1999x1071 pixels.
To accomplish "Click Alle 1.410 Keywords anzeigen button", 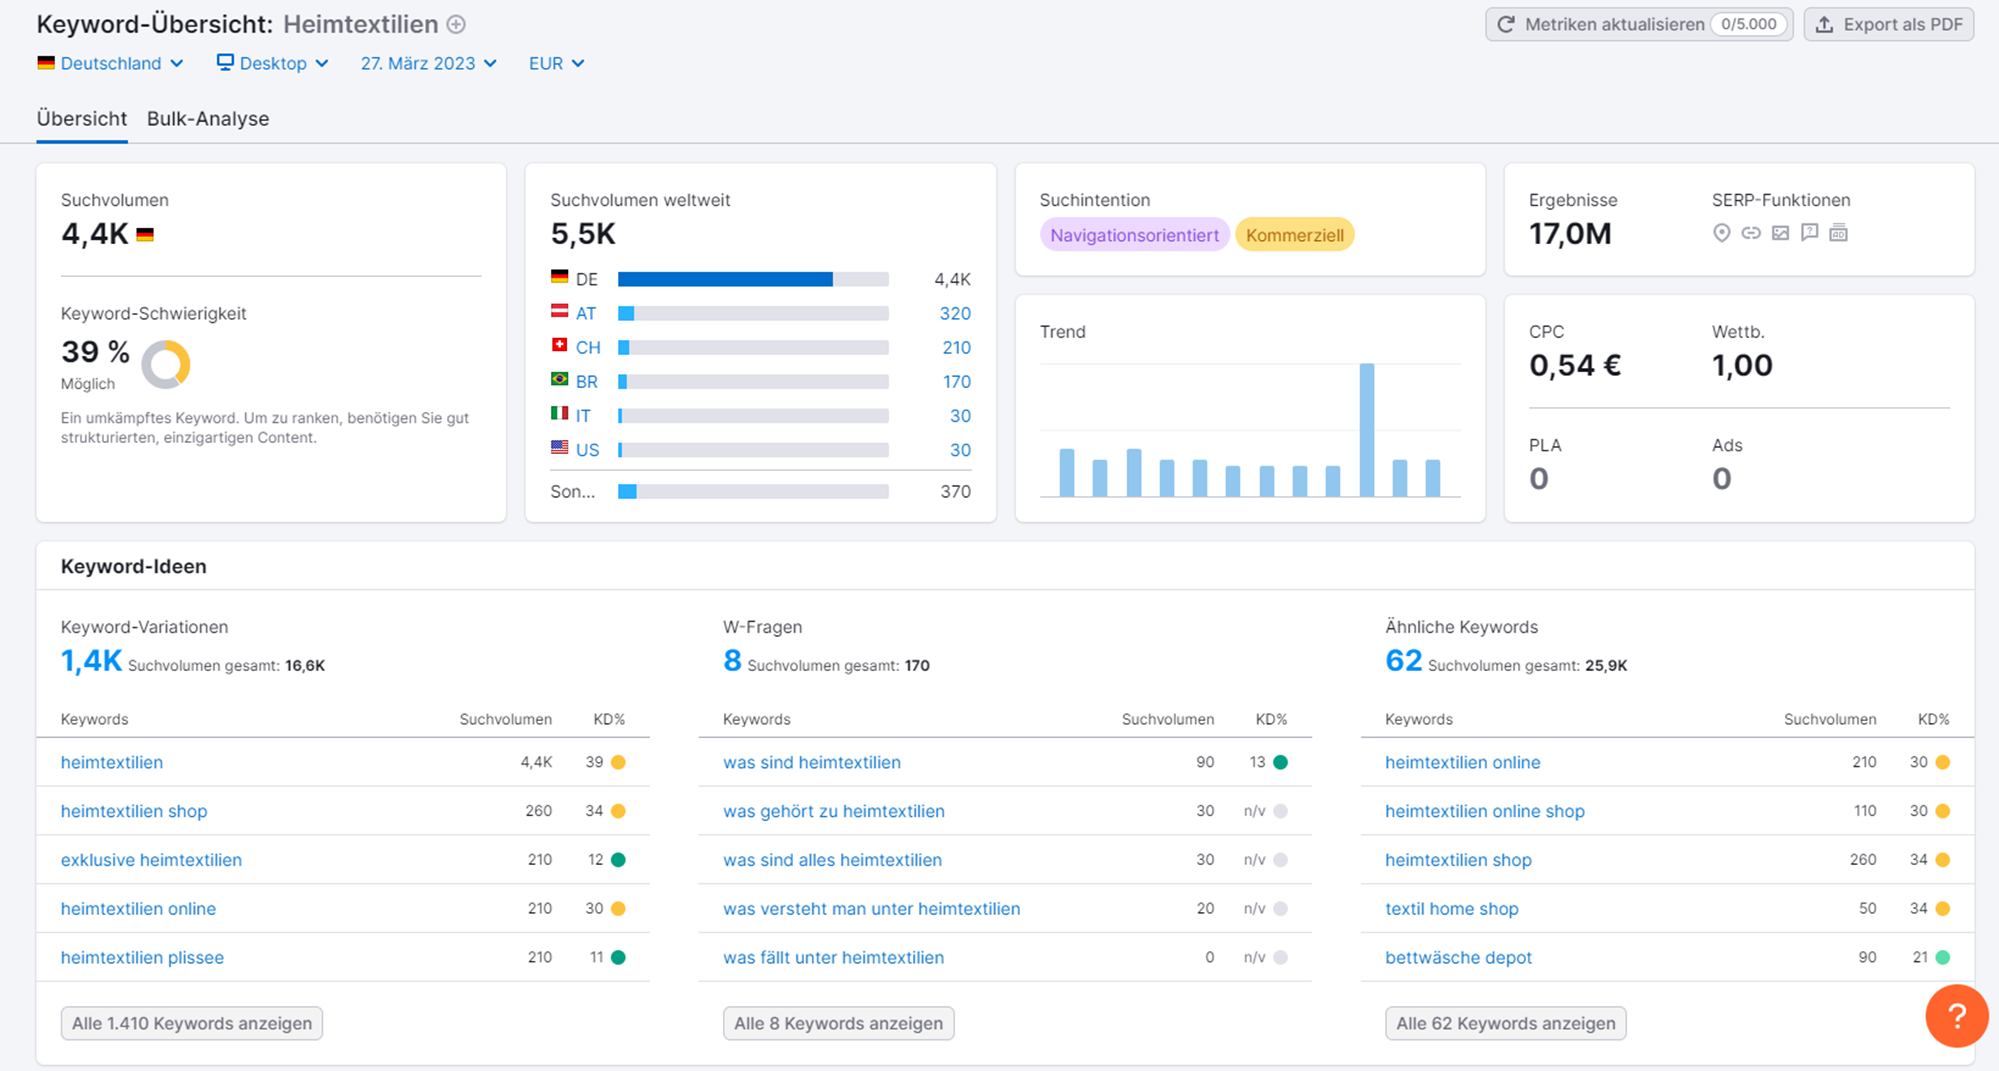I will (x=192, y=1023).
